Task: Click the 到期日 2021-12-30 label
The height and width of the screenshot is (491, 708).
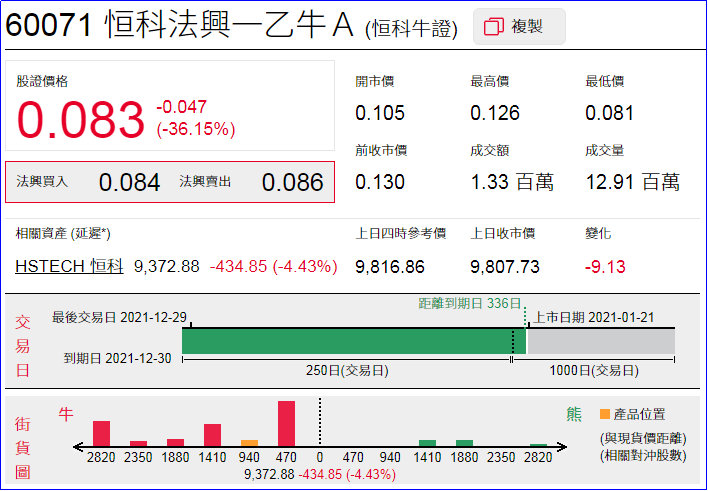Action: (117, 359)
